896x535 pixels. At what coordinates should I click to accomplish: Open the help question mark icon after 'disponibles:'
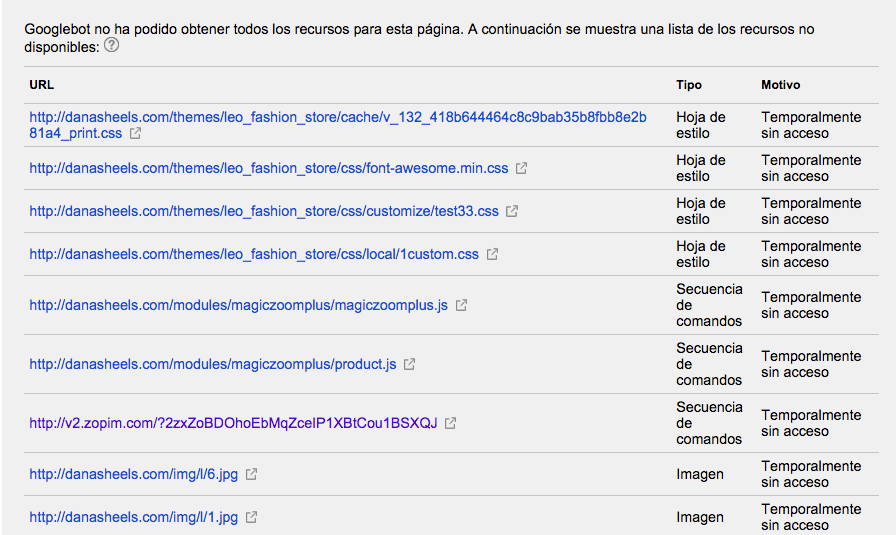(x=112, y=45)
